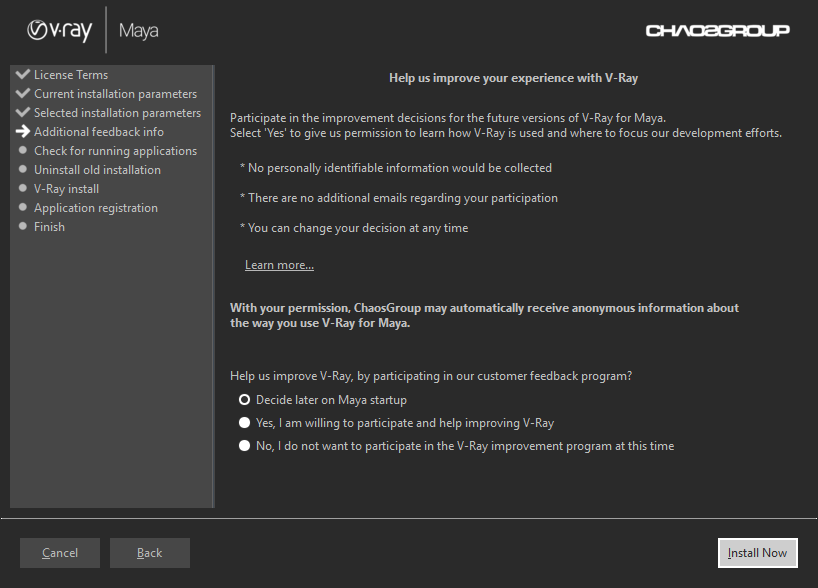This screenshot has height=588, width=818.
Task: Click bullet beside Check for running applications
Action: tap(22, 150)
